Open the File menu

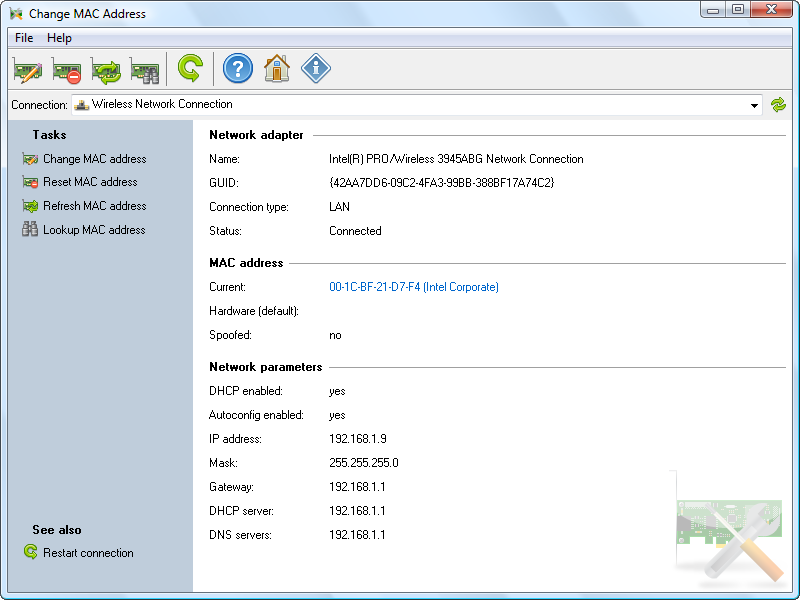(24, 38)
